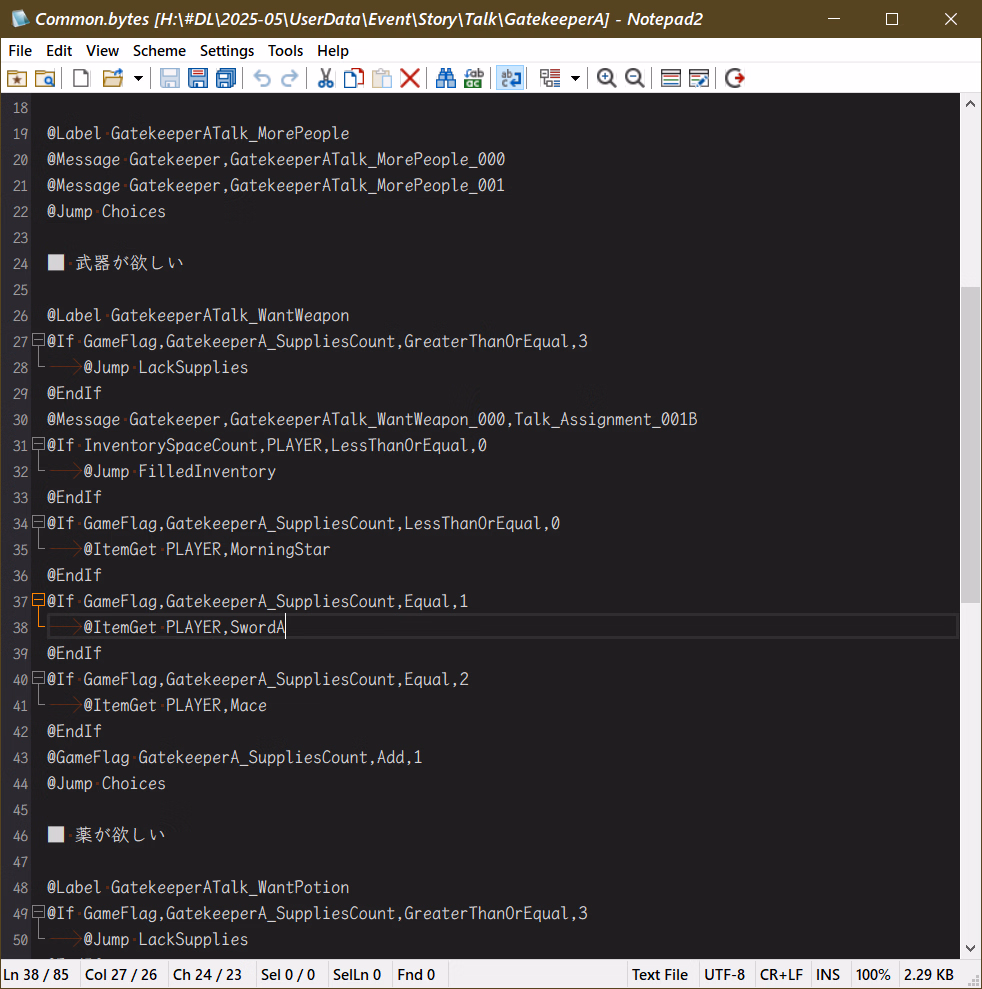Create a new blank document
The image size is (982, 989).
pyautogui.click(x=81, y=78)
